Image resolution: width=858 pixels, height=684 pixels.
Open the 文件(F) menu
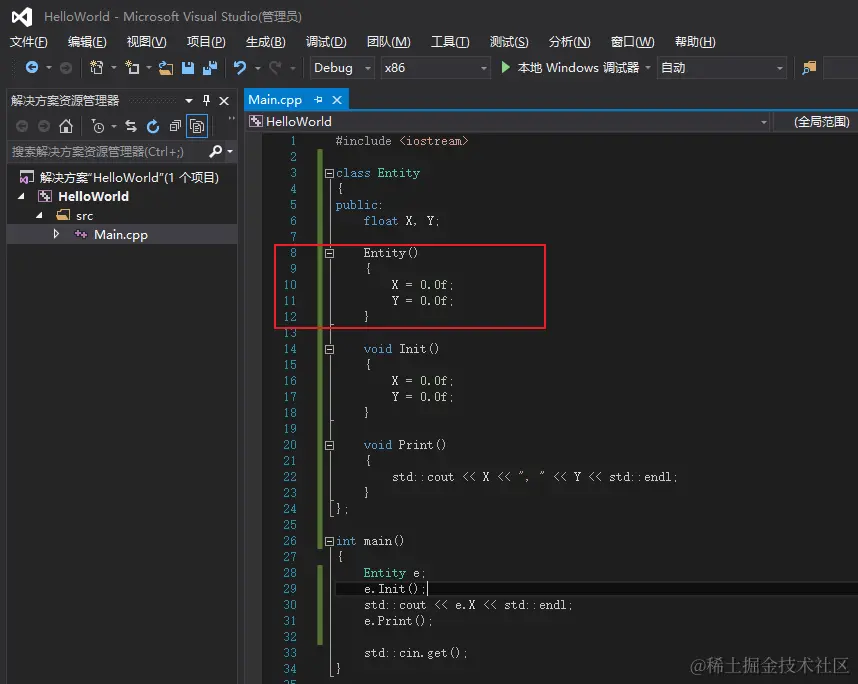point(28,42)
